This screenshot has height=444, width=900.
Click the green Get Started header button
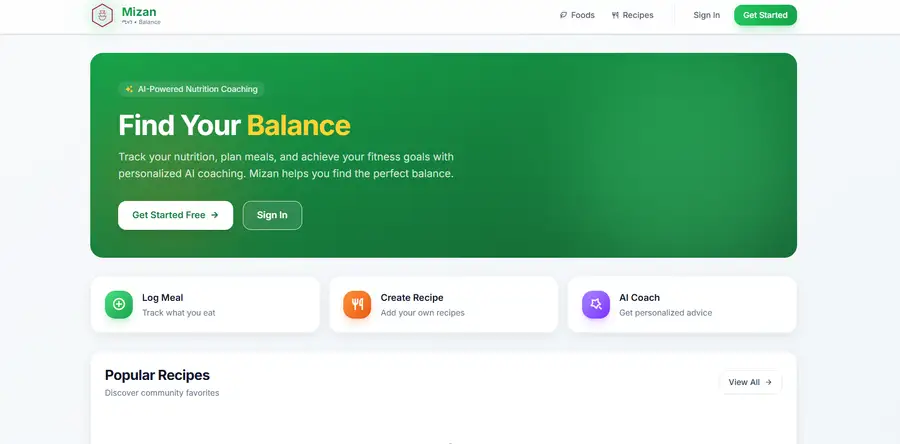click(x=765, y=15)
